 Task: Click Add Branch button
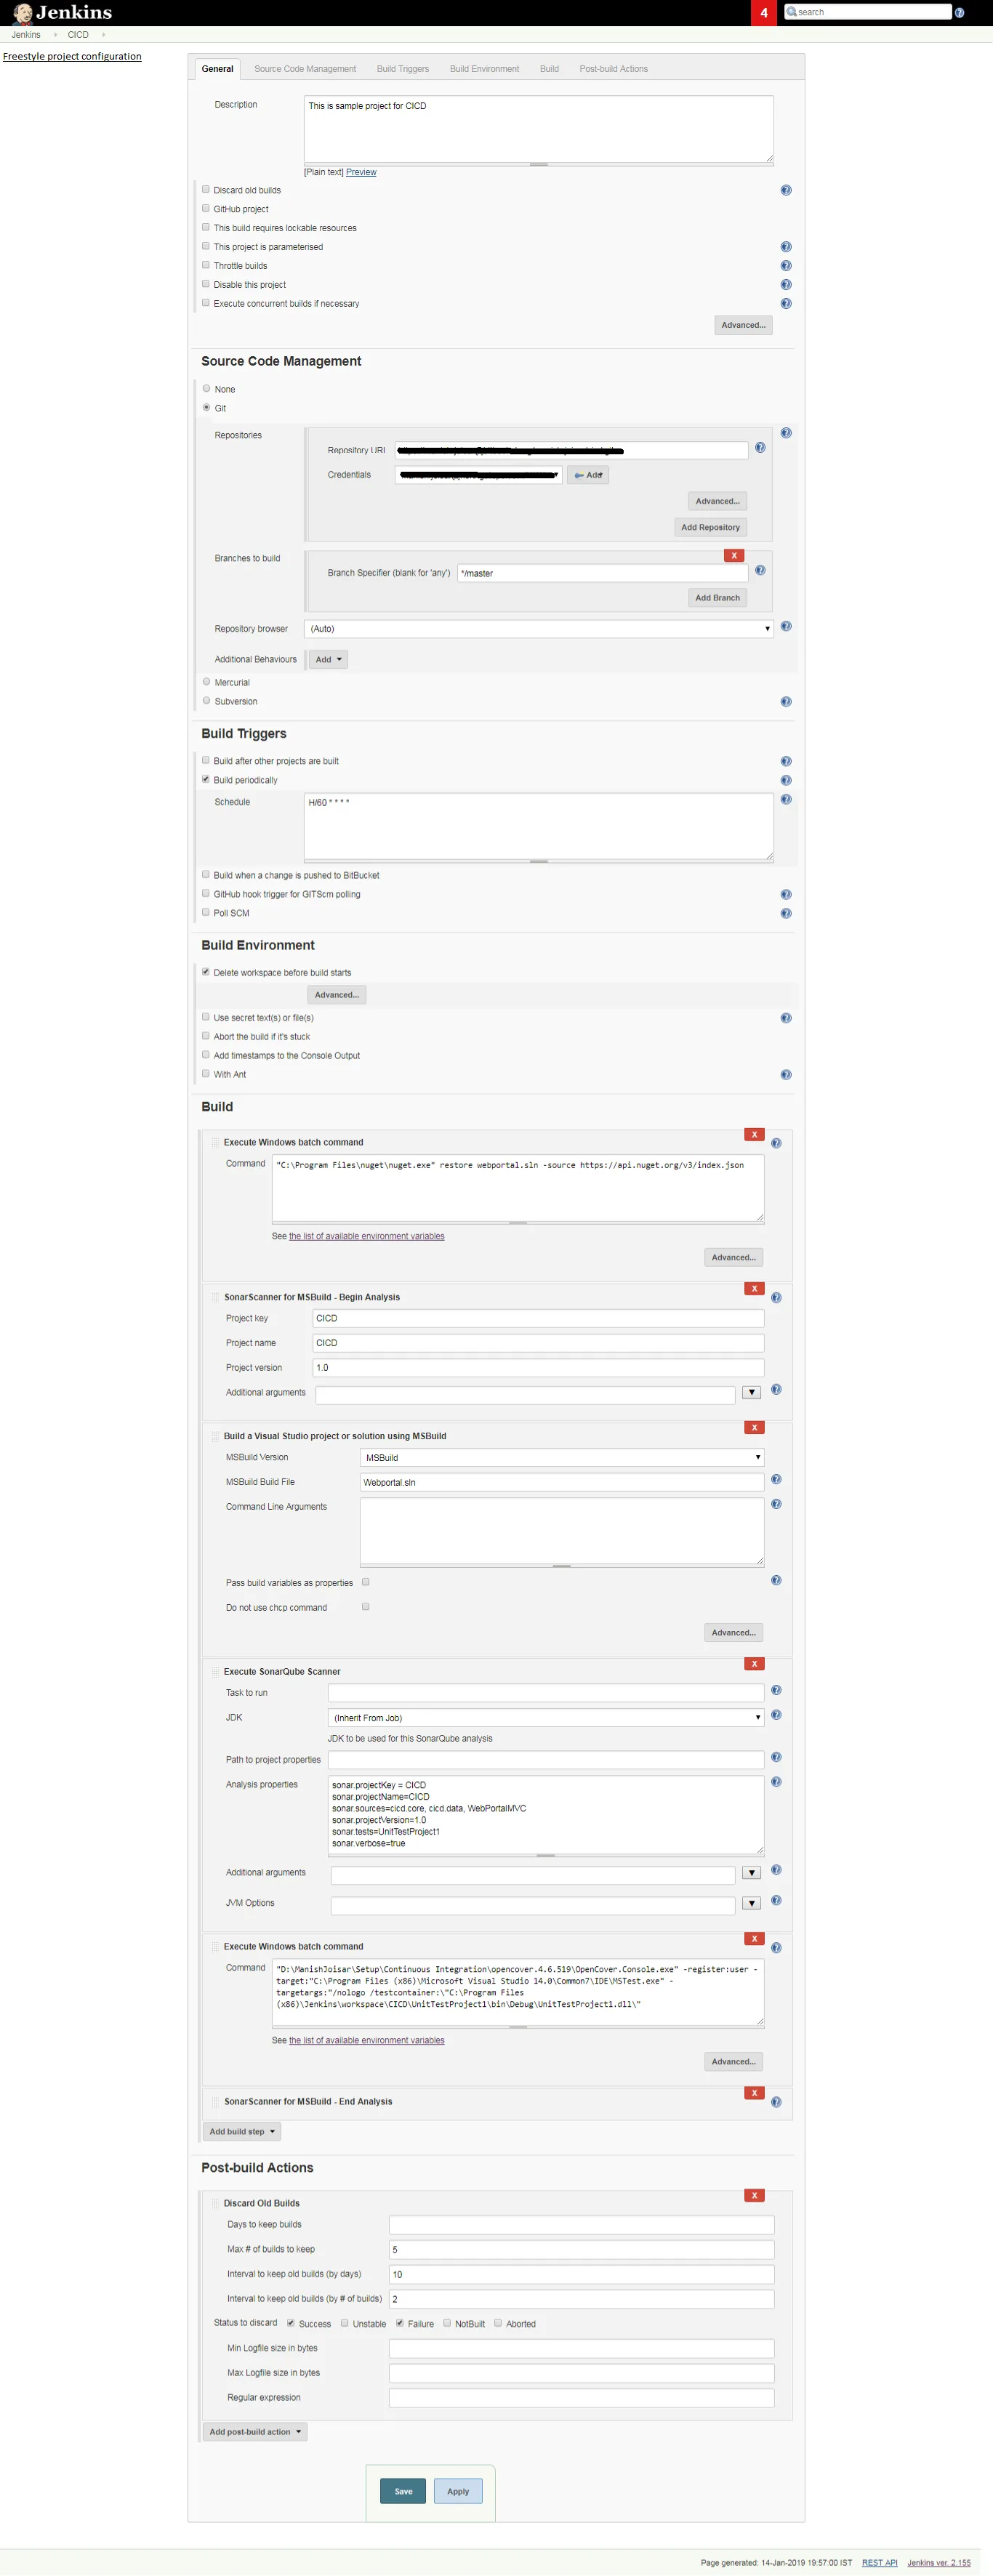click(x=718, y=598)
